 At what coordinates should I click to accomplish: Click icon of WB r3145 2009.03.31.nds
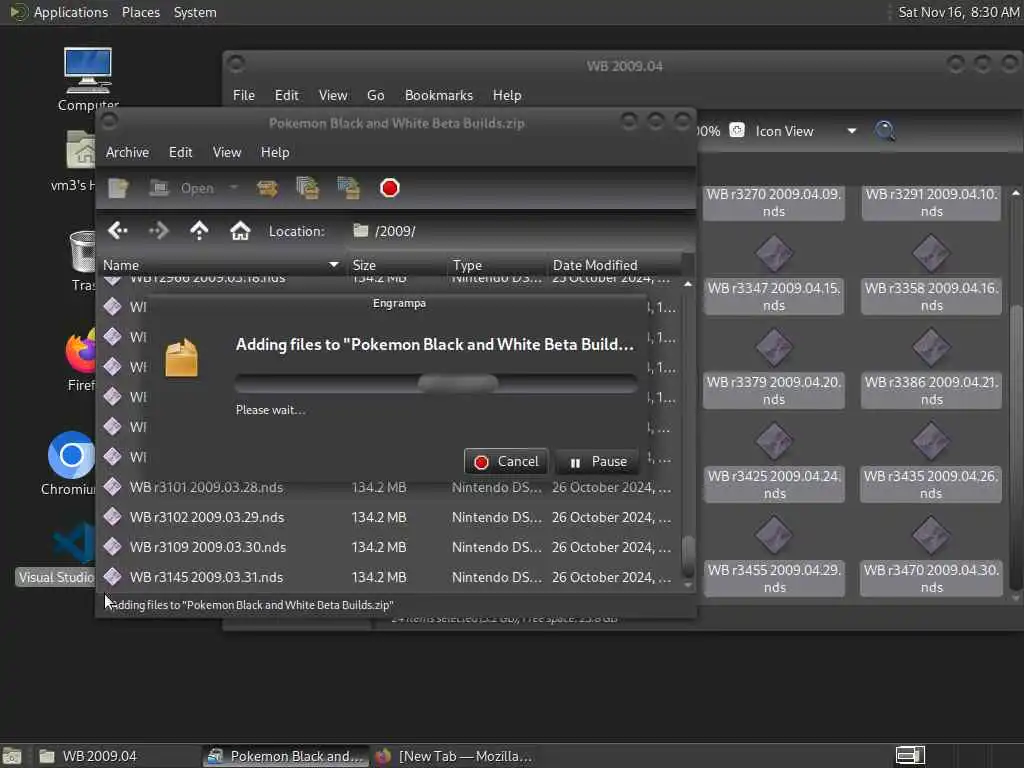point(112,577)
